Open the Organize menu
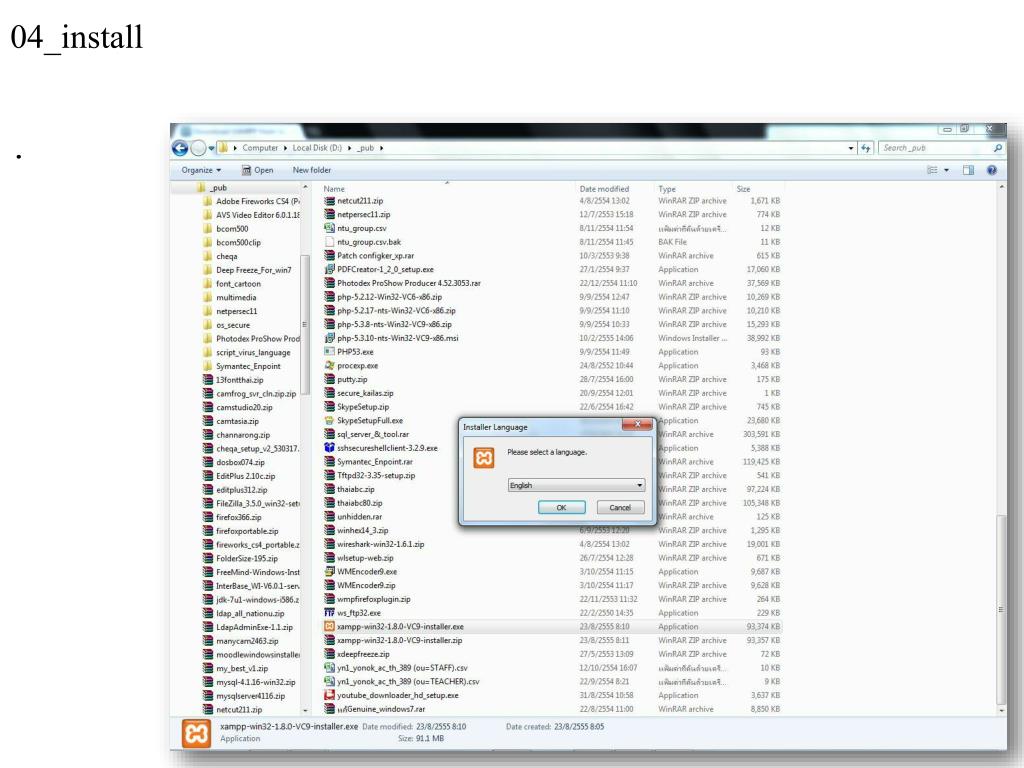 (201, 170)
